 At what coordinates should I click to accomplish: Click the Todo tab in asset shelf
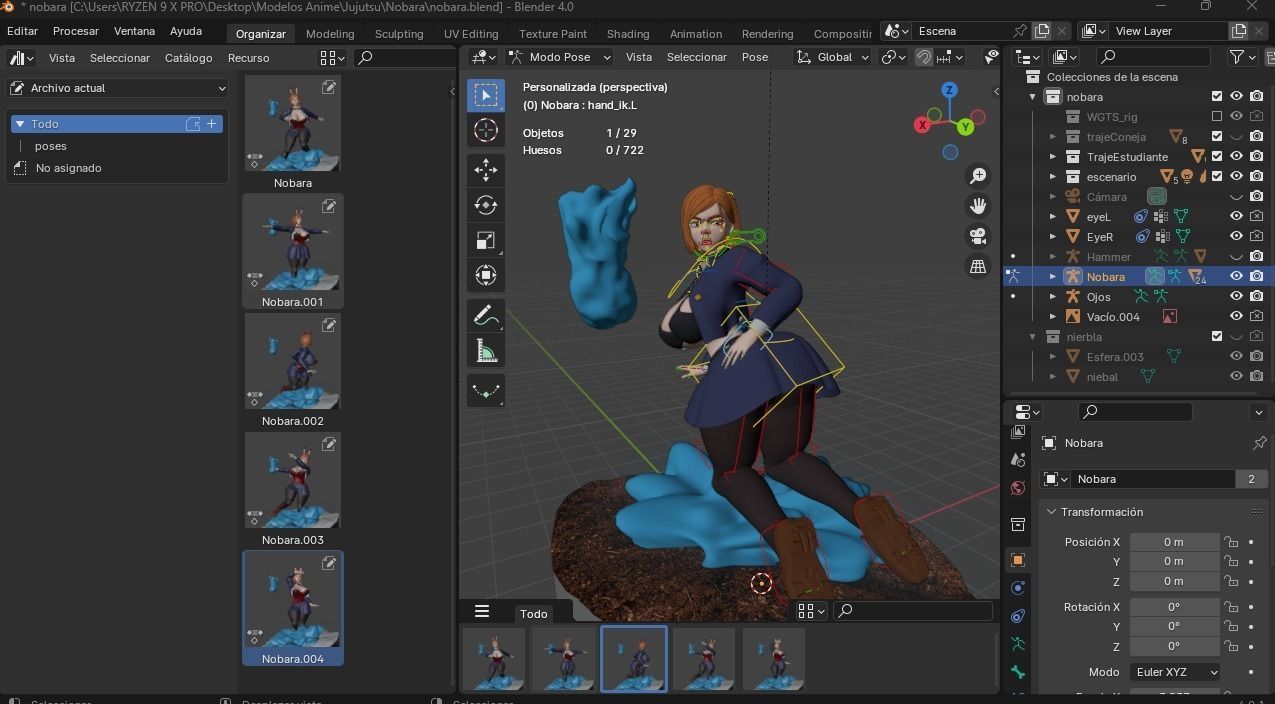[534, 614]
